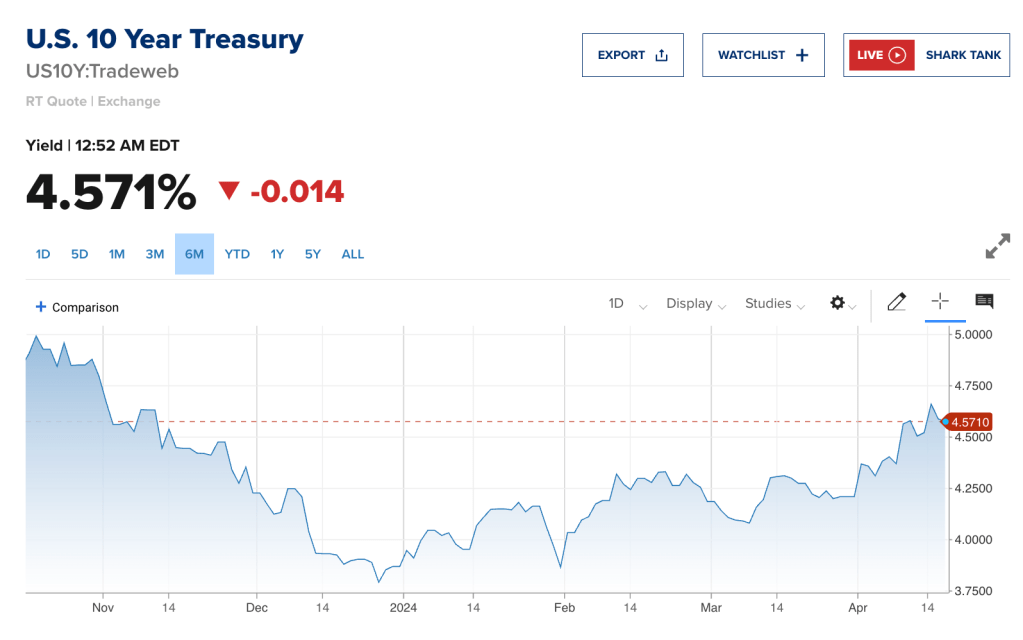Open chart settings gear icon

(838, 303)
